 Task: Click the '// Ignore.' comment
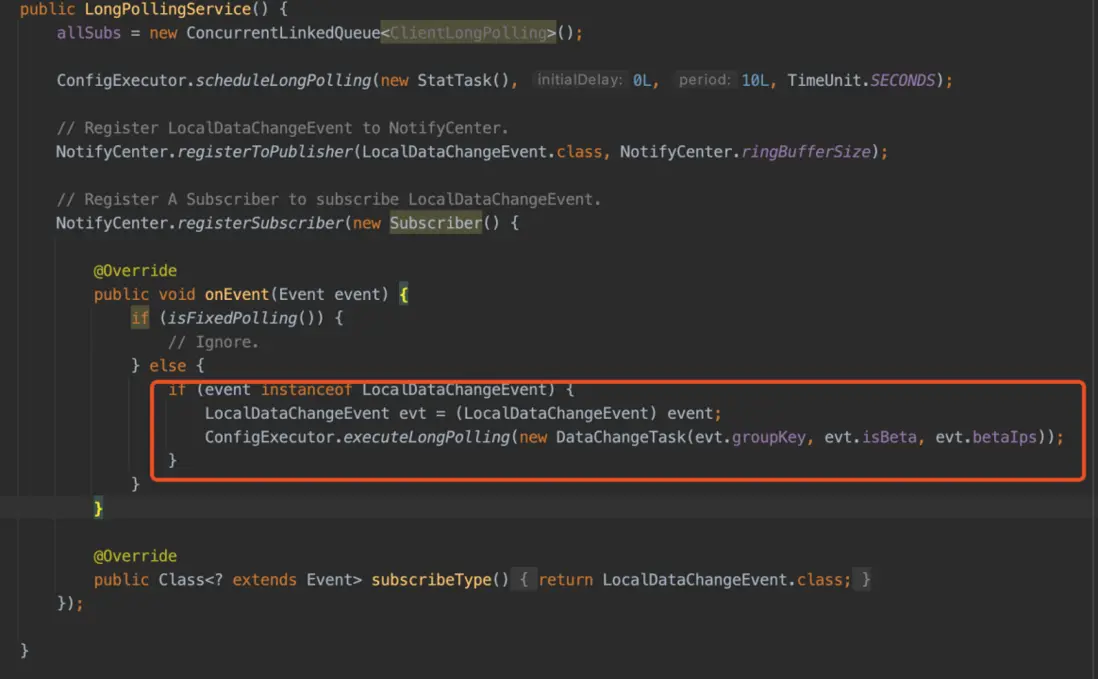pyautogui.click(x=213, y=342)
